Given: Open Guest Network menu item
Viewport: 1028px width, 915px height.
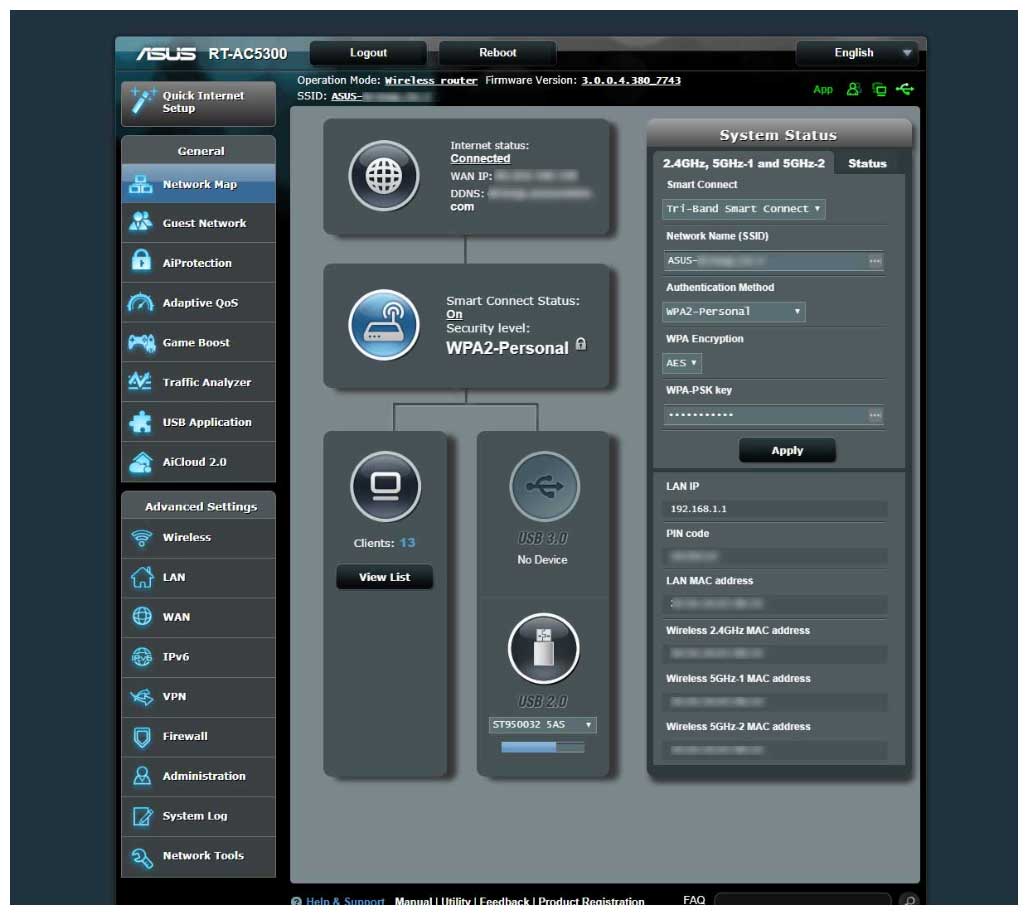Looking at the screenshot, I should click(x=199, y=223).
